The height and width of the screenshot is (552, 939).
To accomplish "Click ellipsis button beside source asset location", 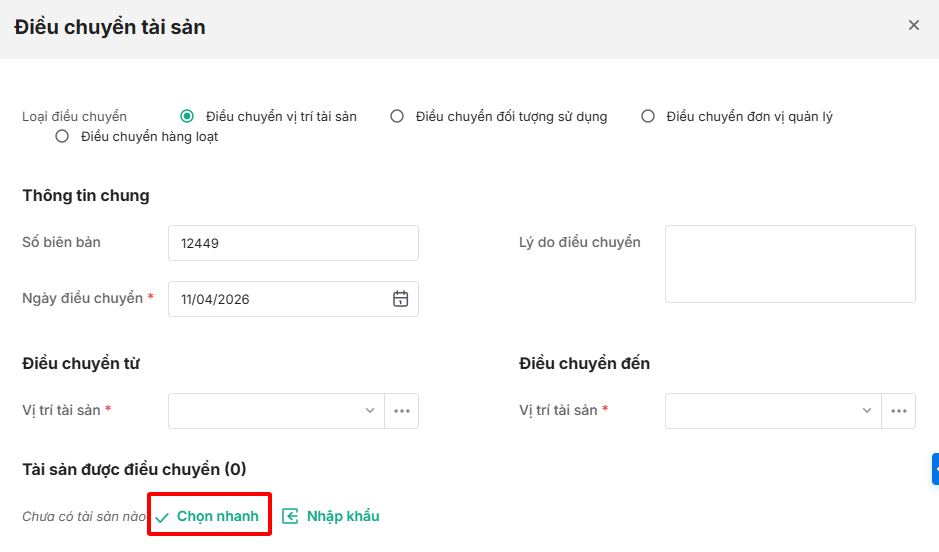I will tap(402, 411).
